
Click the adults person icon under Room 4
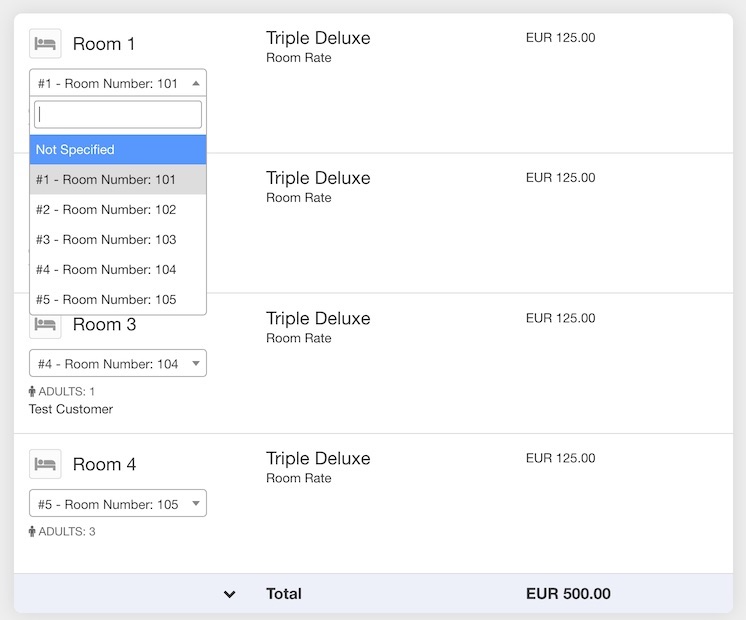(x=32, y=531)
